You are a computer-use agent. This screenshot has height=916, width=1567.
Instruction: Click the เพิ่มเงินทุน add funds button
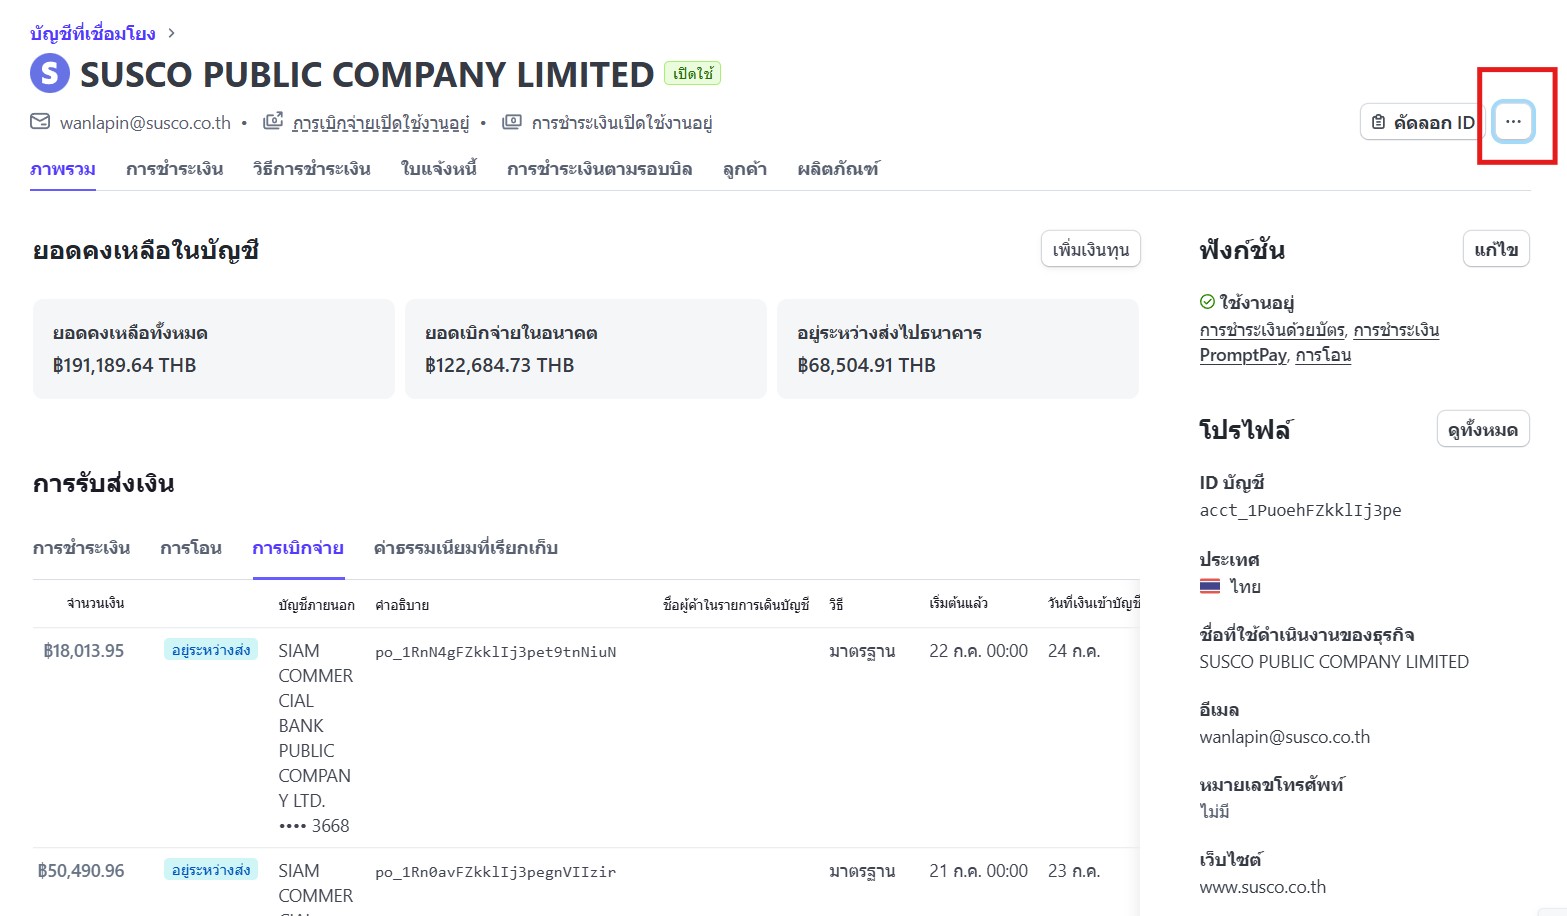tap(1090, 249)
